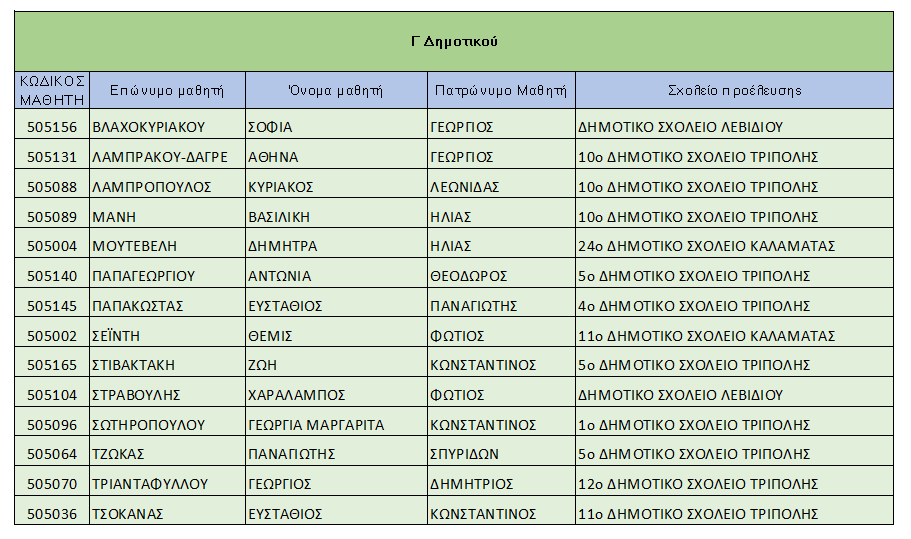The height and width of the screenshot is (539, 911).
Task: Select the 'Σχολείο προέλευσης' header cell
Action: [x=734, y=90]
